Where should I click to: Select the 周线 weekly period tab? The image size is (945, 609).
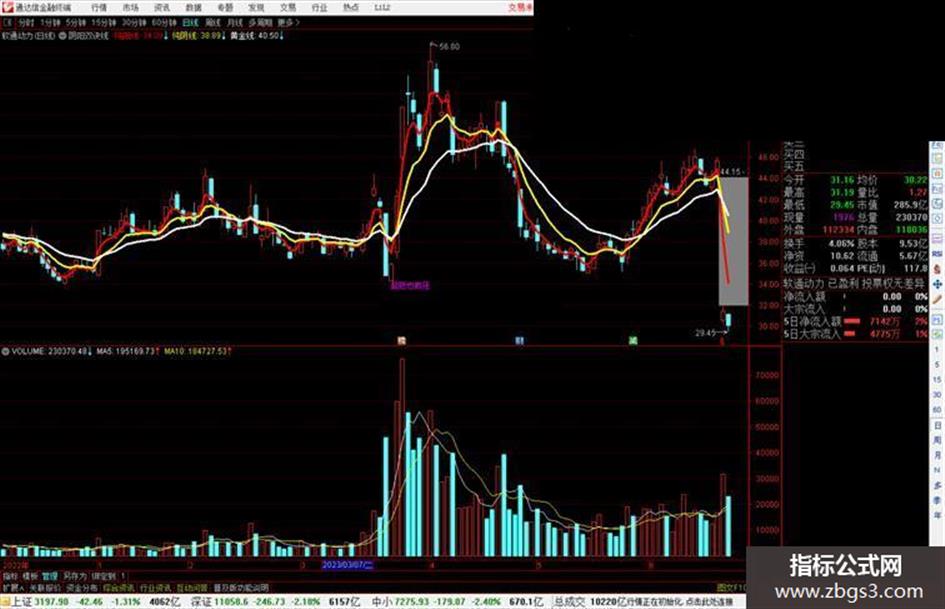click(x=213, y=22)
